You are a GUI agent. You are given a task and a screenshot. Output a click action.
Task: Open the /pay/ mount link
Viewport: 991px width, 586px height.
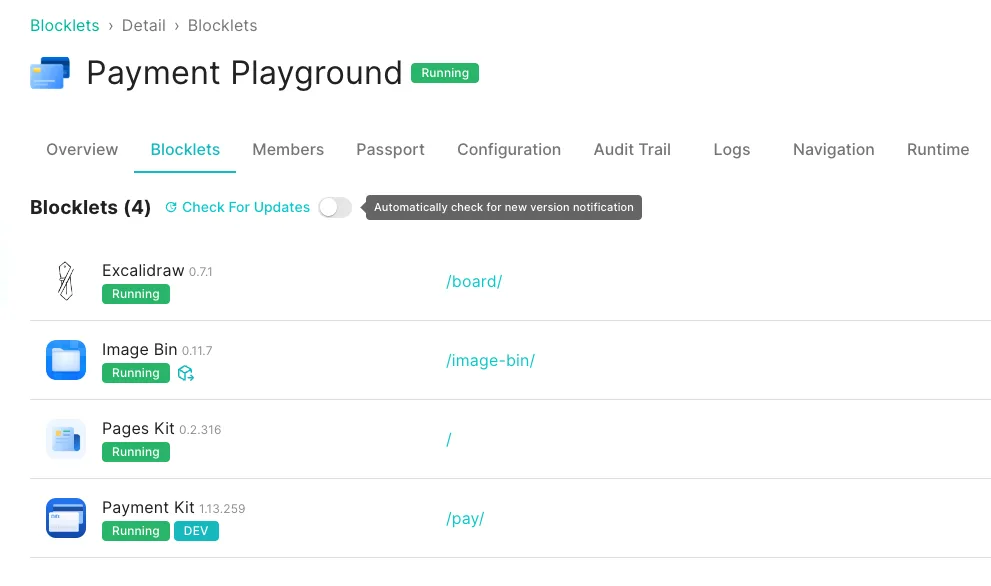465,518
